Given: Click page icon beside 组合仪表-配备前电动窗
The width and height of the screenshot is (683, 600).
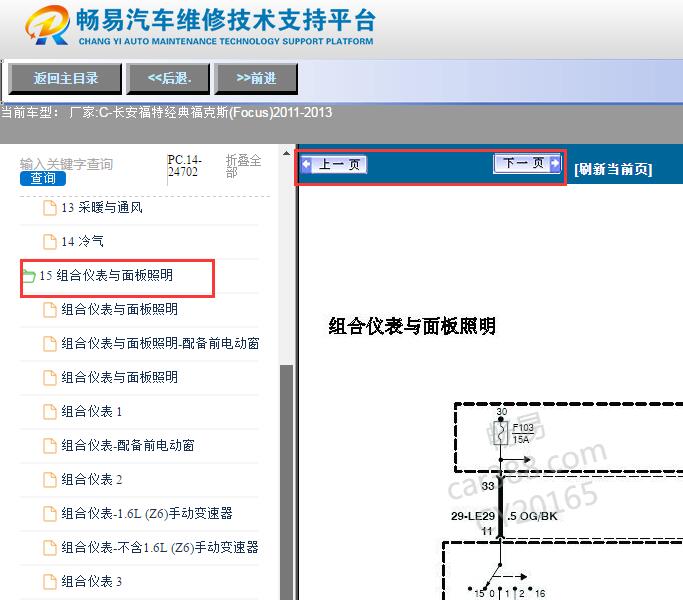Looking at the screenshot, I should point(50,446).
